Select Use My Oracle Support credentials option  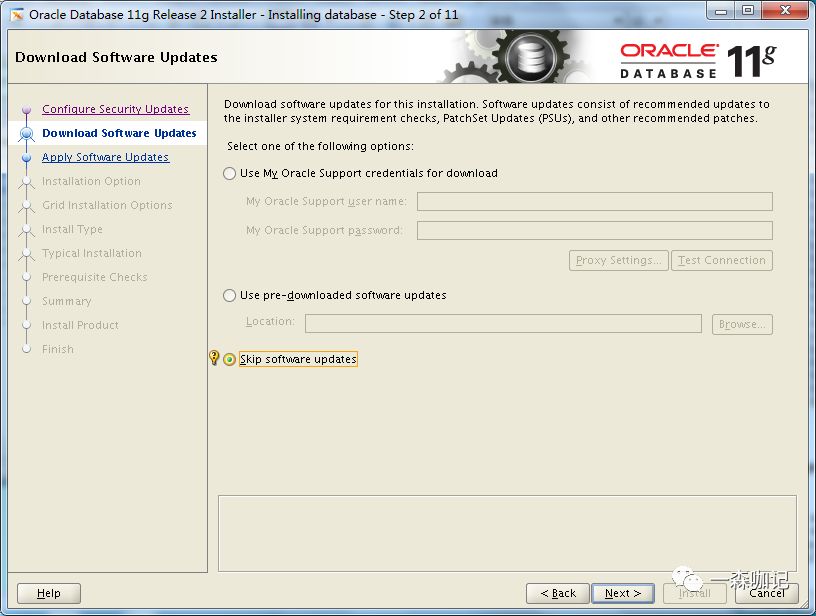230,173
